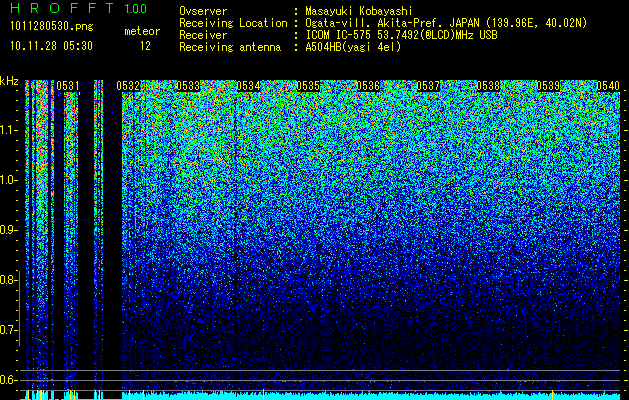Select the 0533 time marker
The height and width of the screenshot is (400, 629).
188,86
